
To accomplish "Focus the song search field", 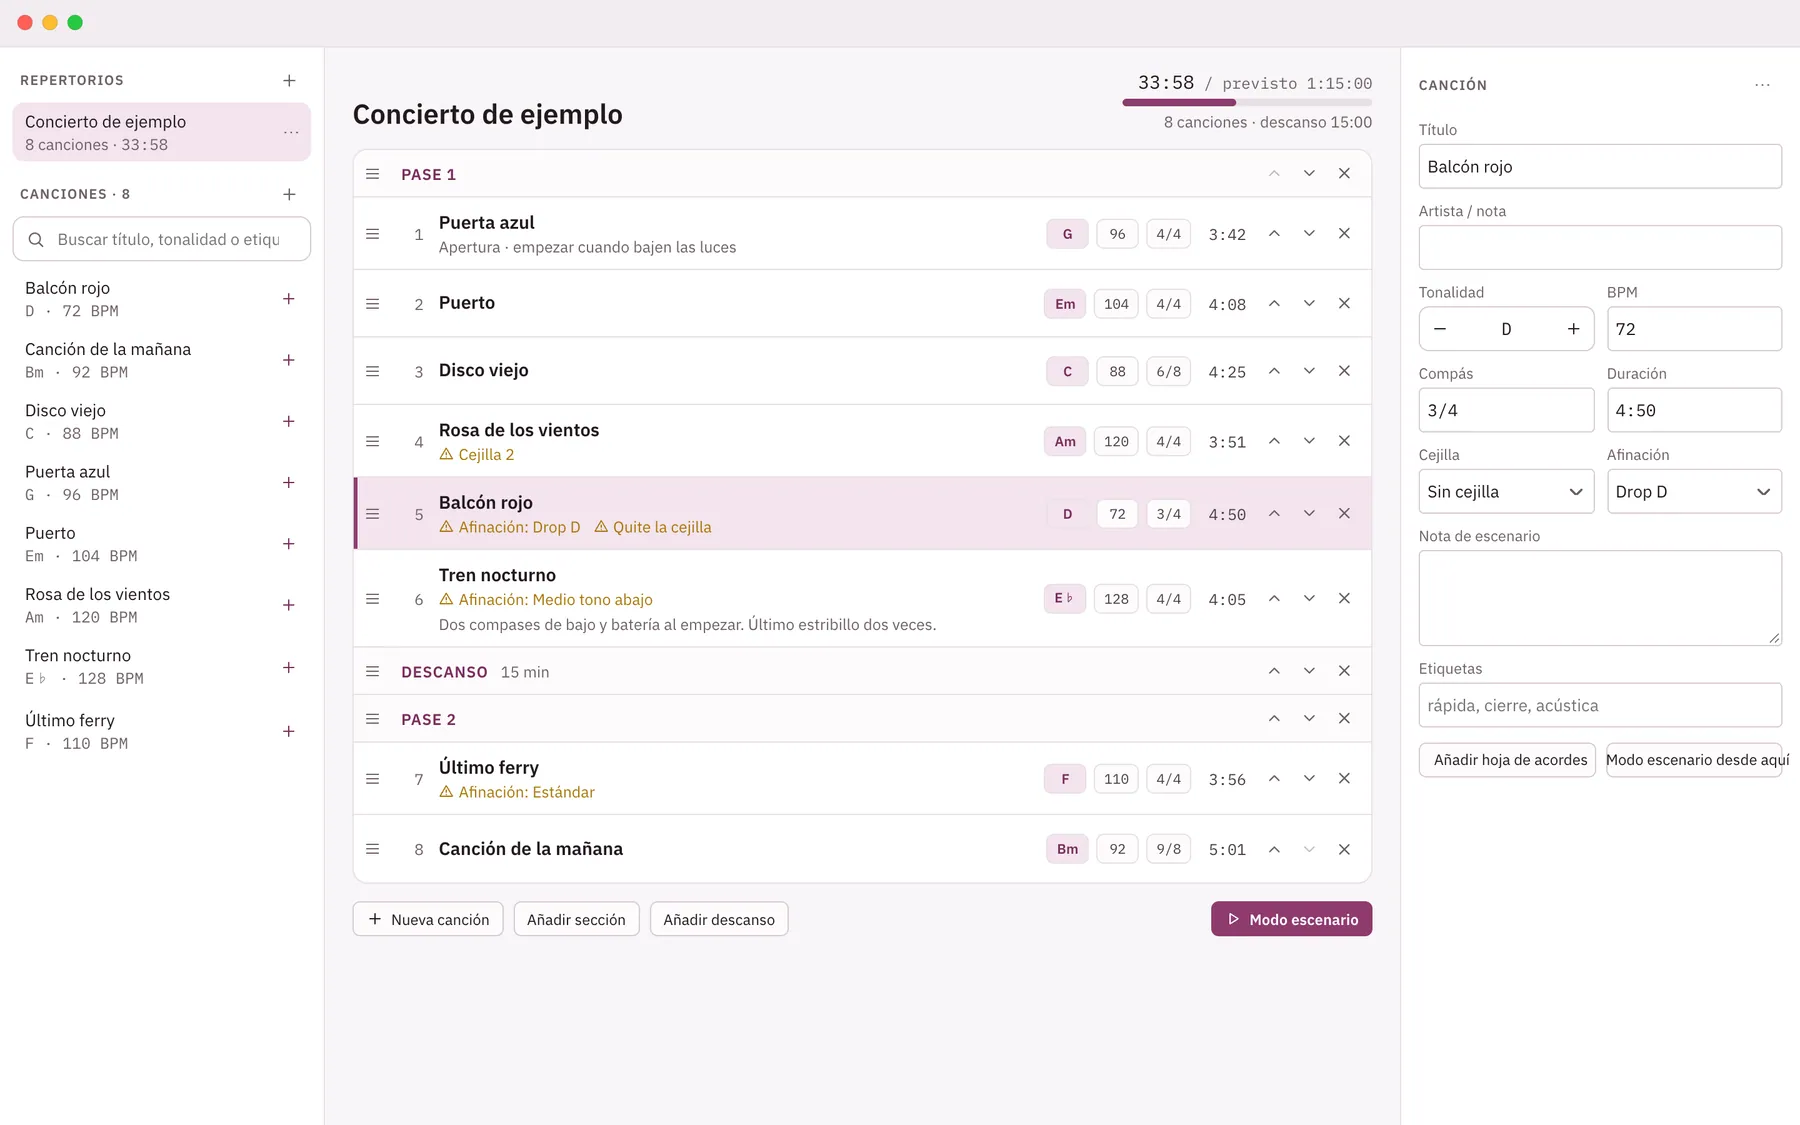I will click(161, 240).
